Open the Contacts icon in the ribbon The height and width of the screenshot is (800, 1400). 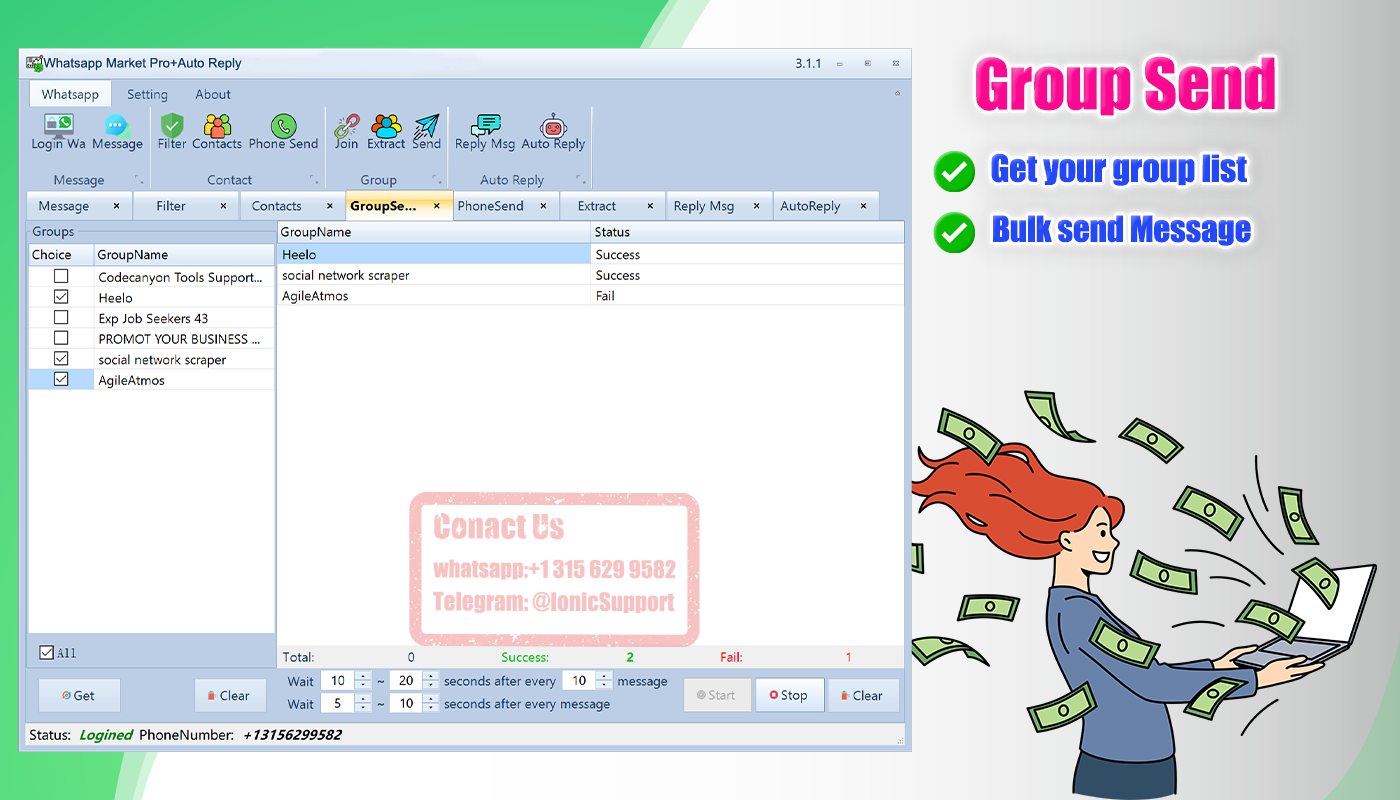tap(217, 132)
